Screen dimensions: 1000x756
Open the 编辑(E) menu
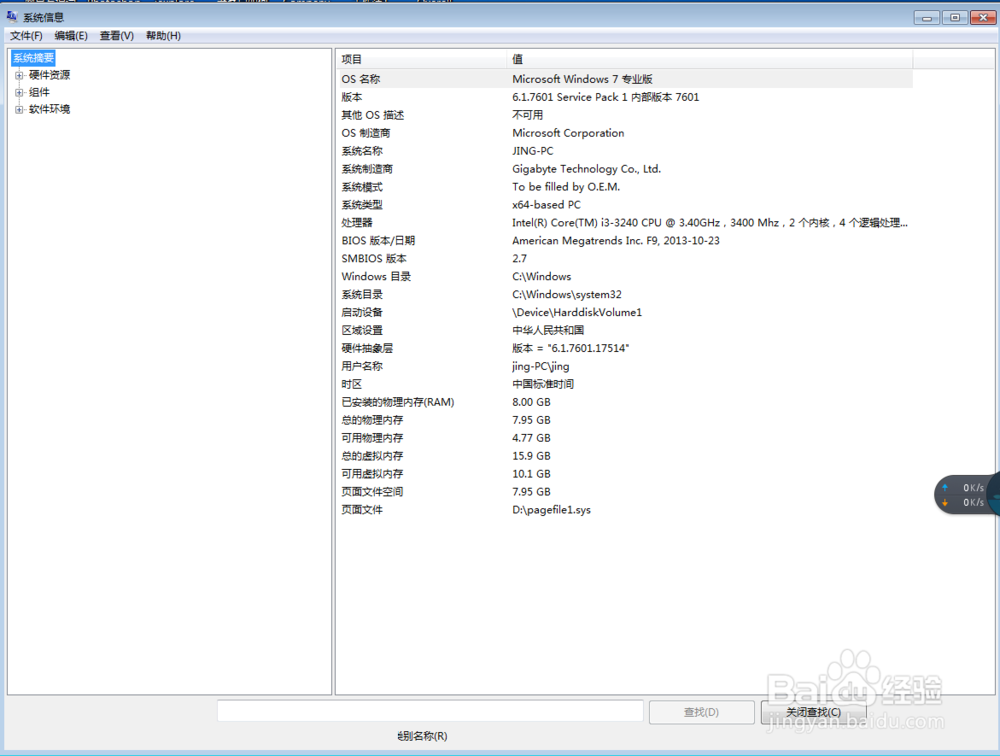(71, 36)
